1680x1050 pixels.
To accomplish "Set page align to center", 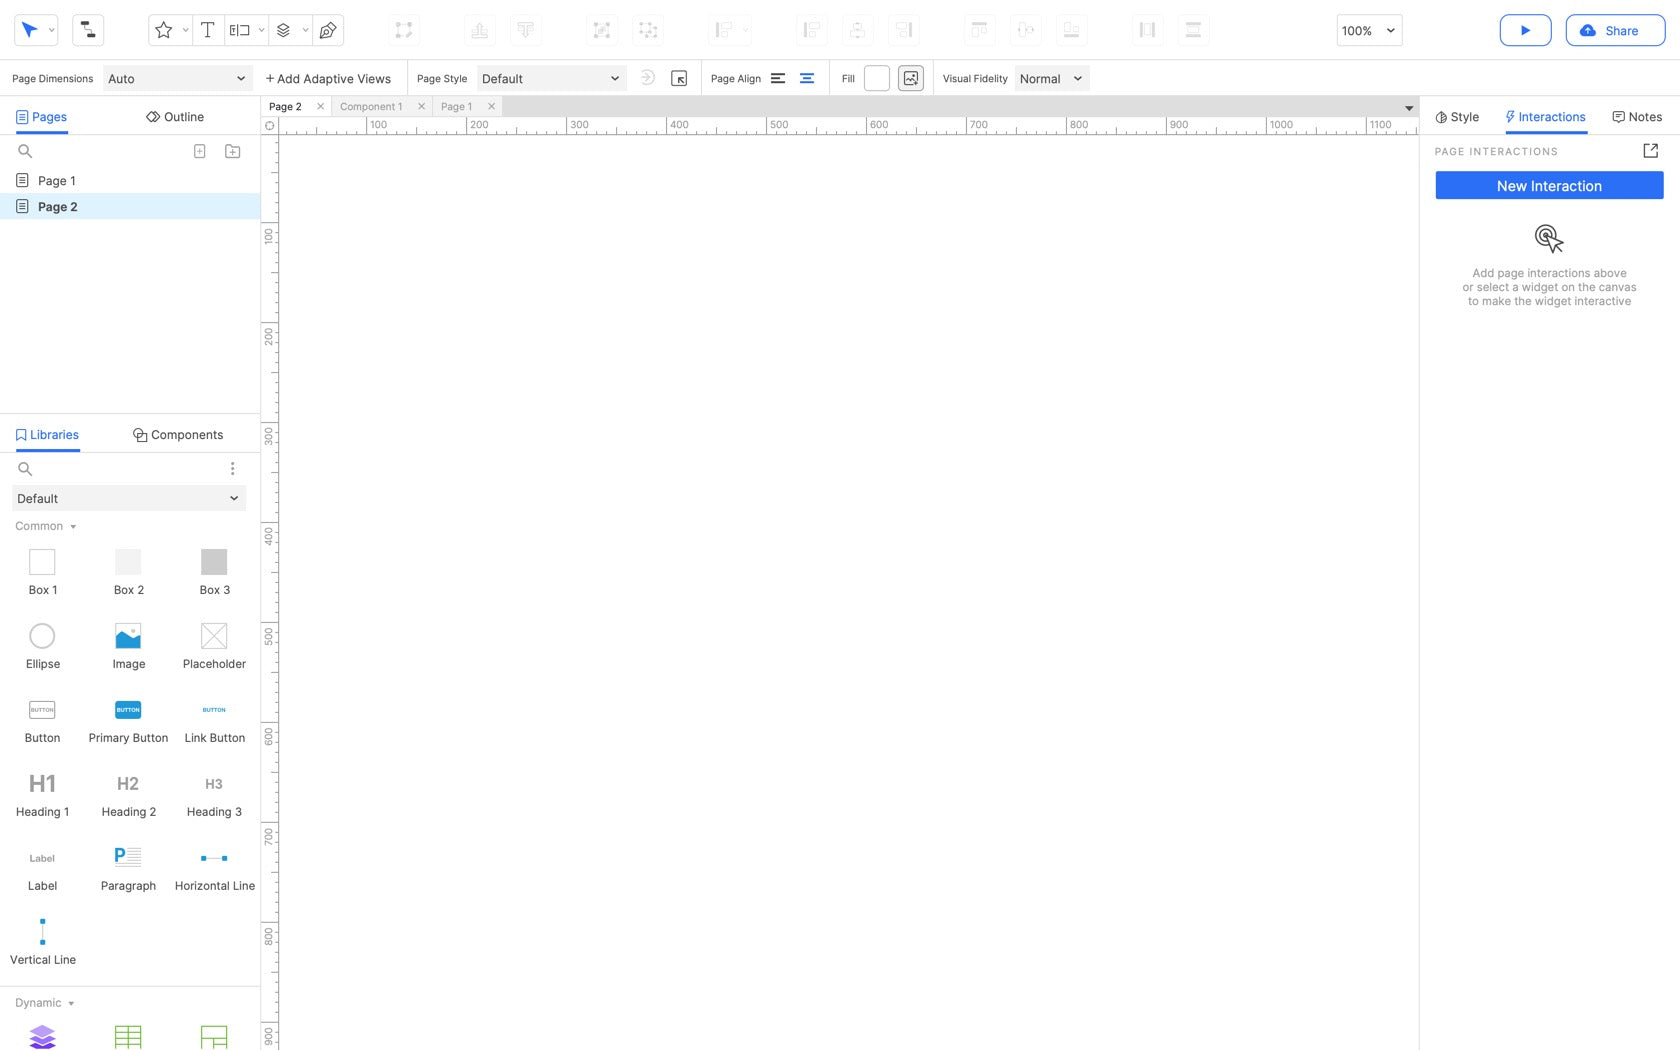I will point(807,79).
